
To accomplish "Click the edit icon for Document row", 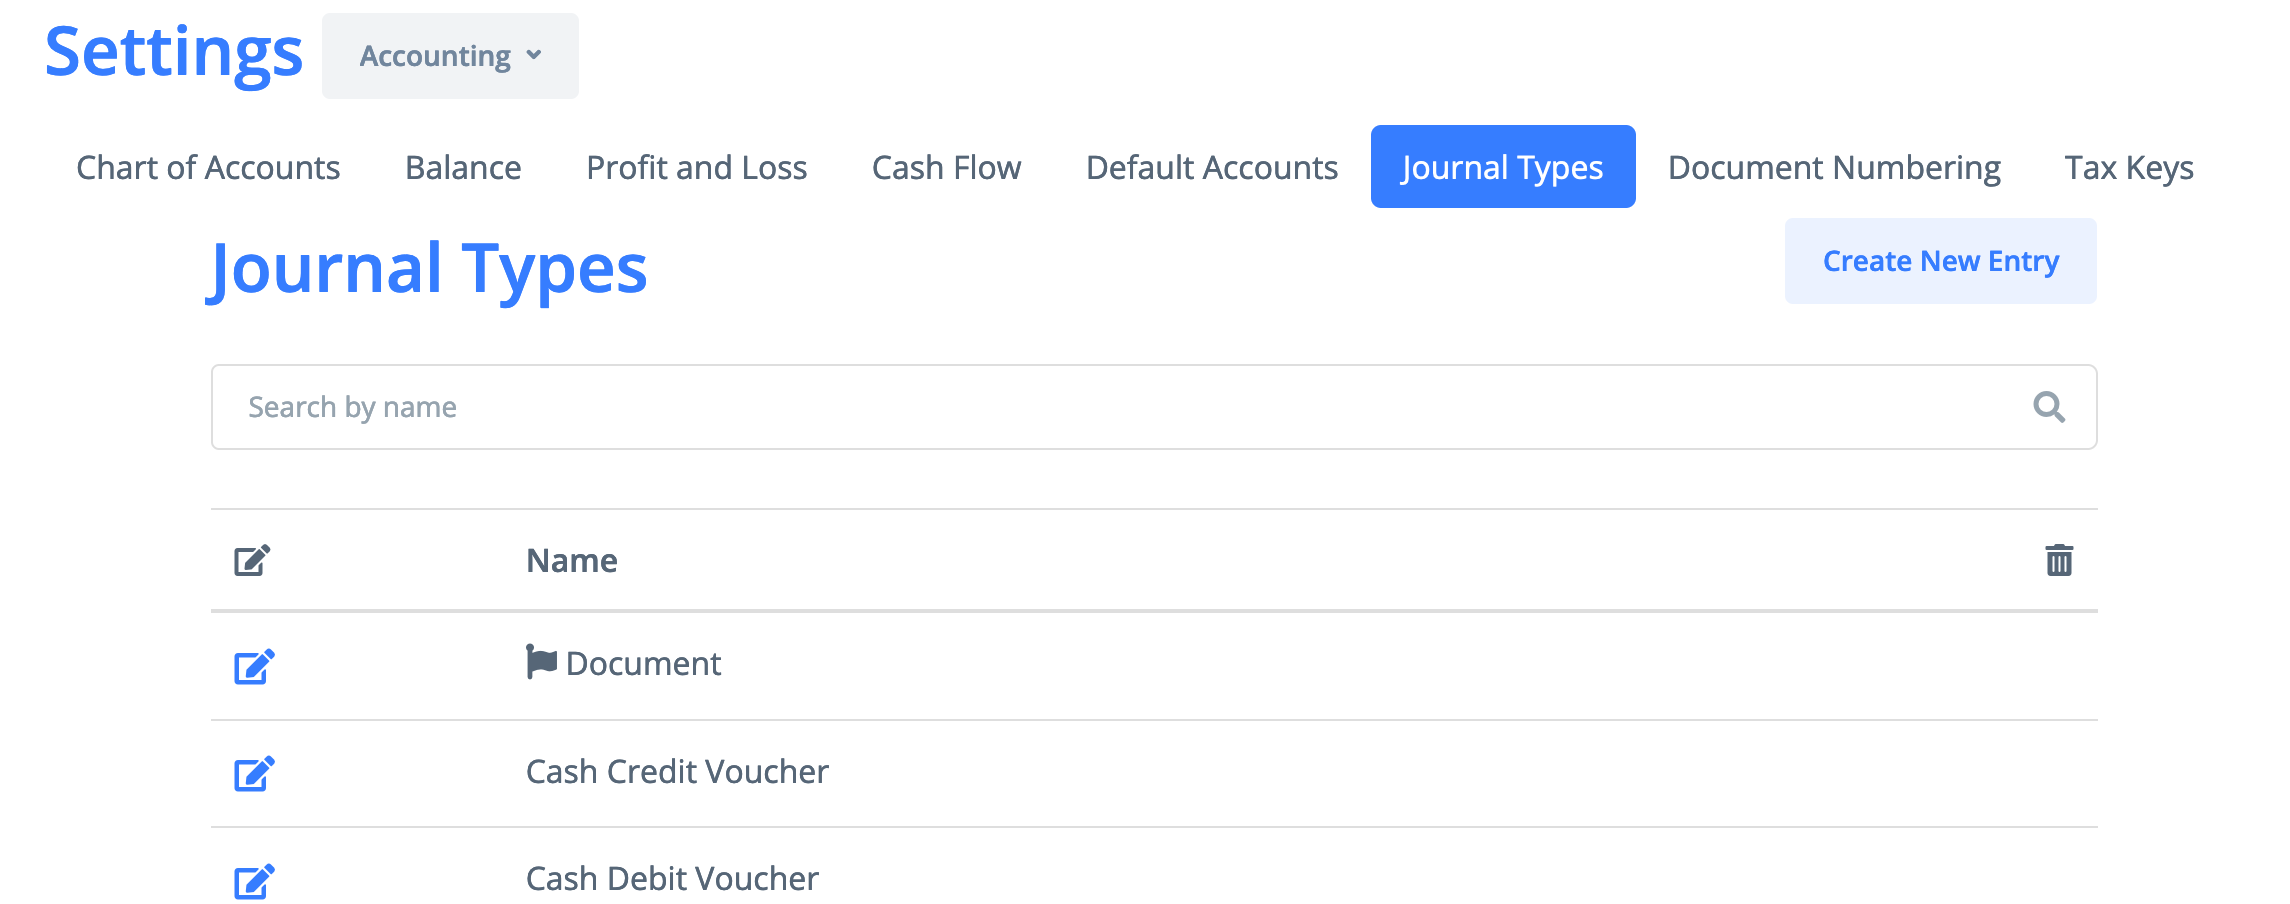I will coord(254,666).
